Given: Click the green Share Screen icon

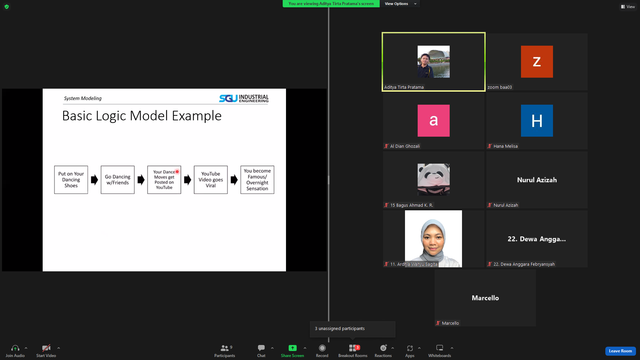Looking at the screenshot, I should (293, 348).
